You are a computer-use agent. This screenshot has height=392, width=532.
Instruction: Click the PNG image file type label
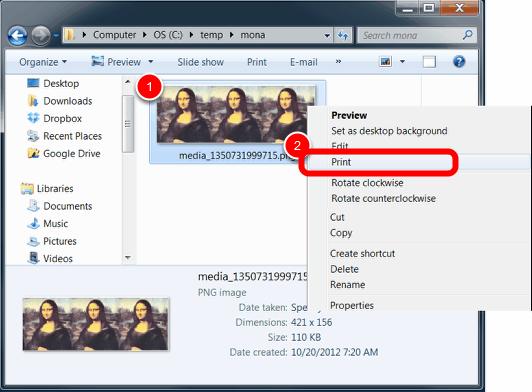222,293
